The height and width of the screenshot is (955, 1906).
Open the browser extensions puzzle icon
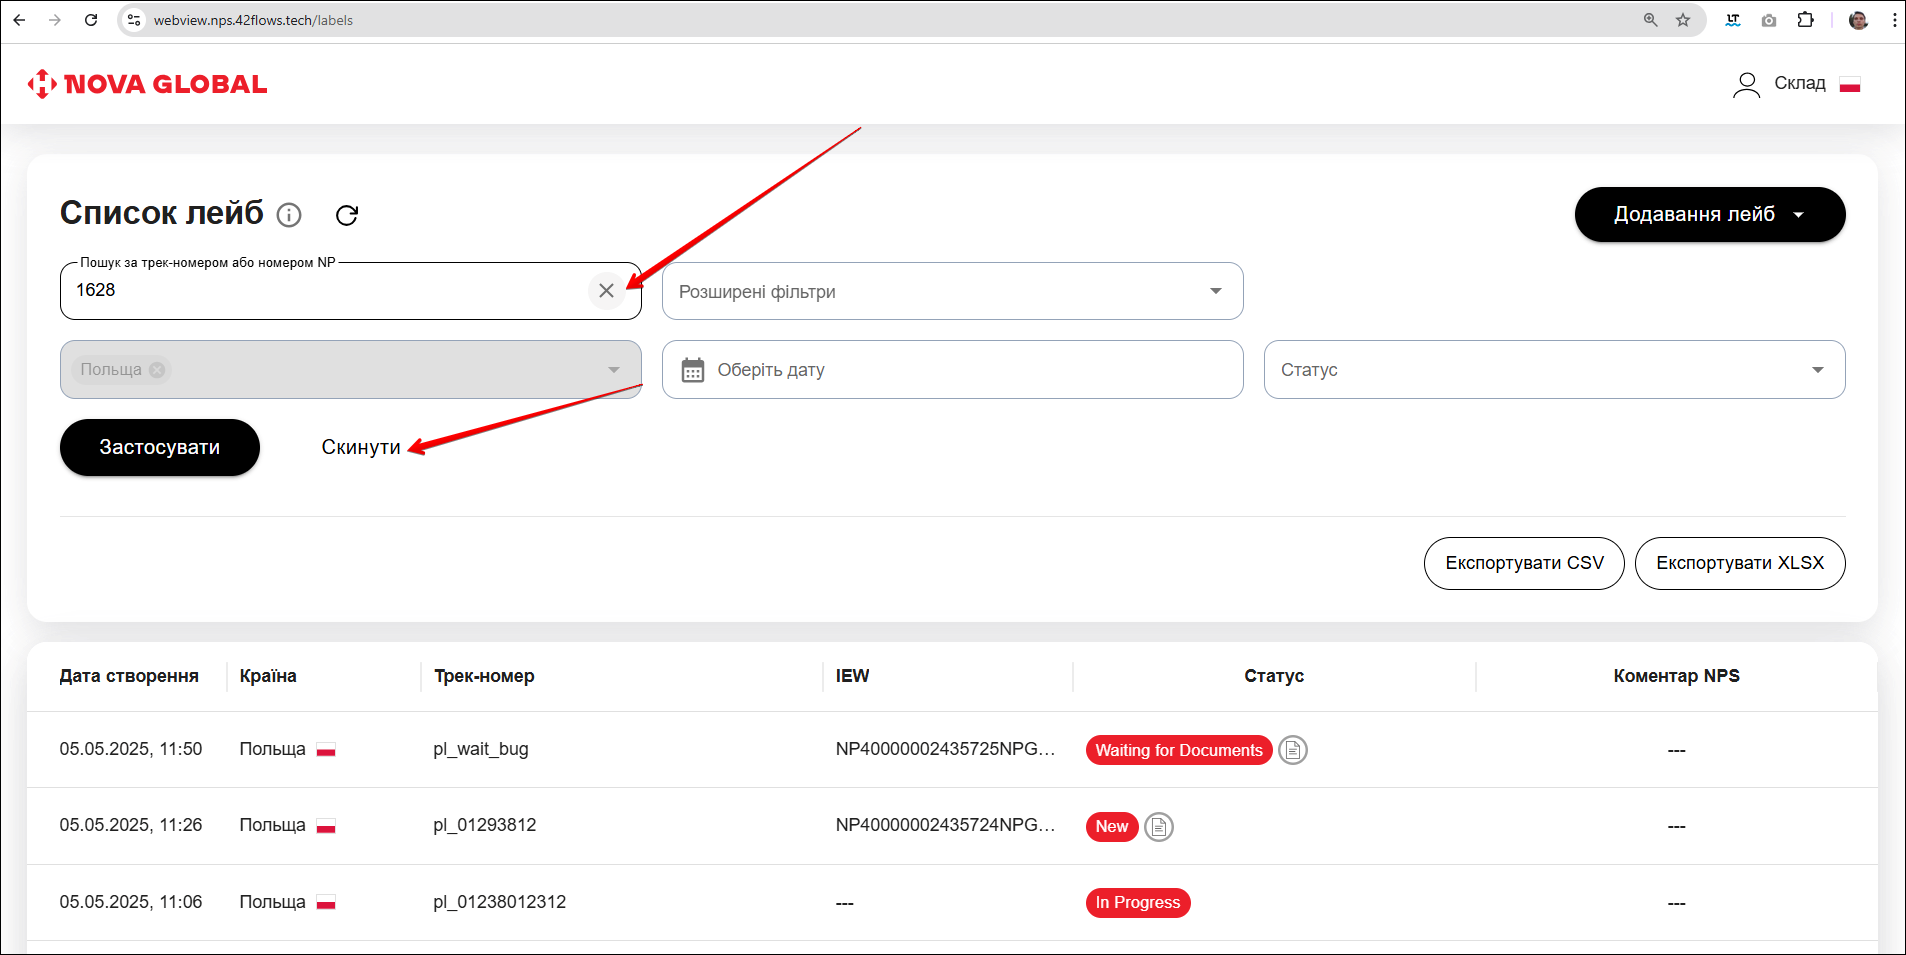1805,20
